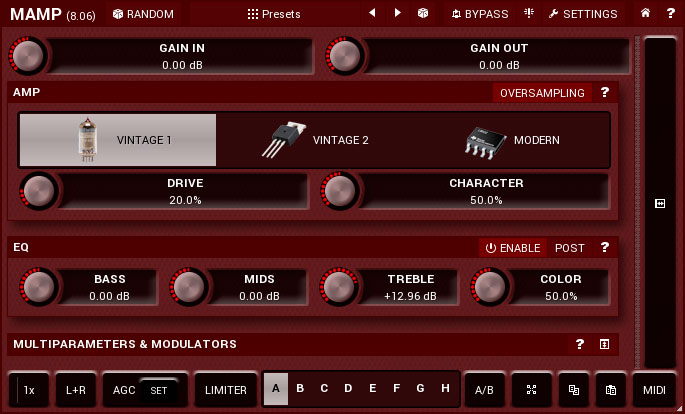Click the A/B comparison button
The image size is (685, 414).
coord(484,390)
